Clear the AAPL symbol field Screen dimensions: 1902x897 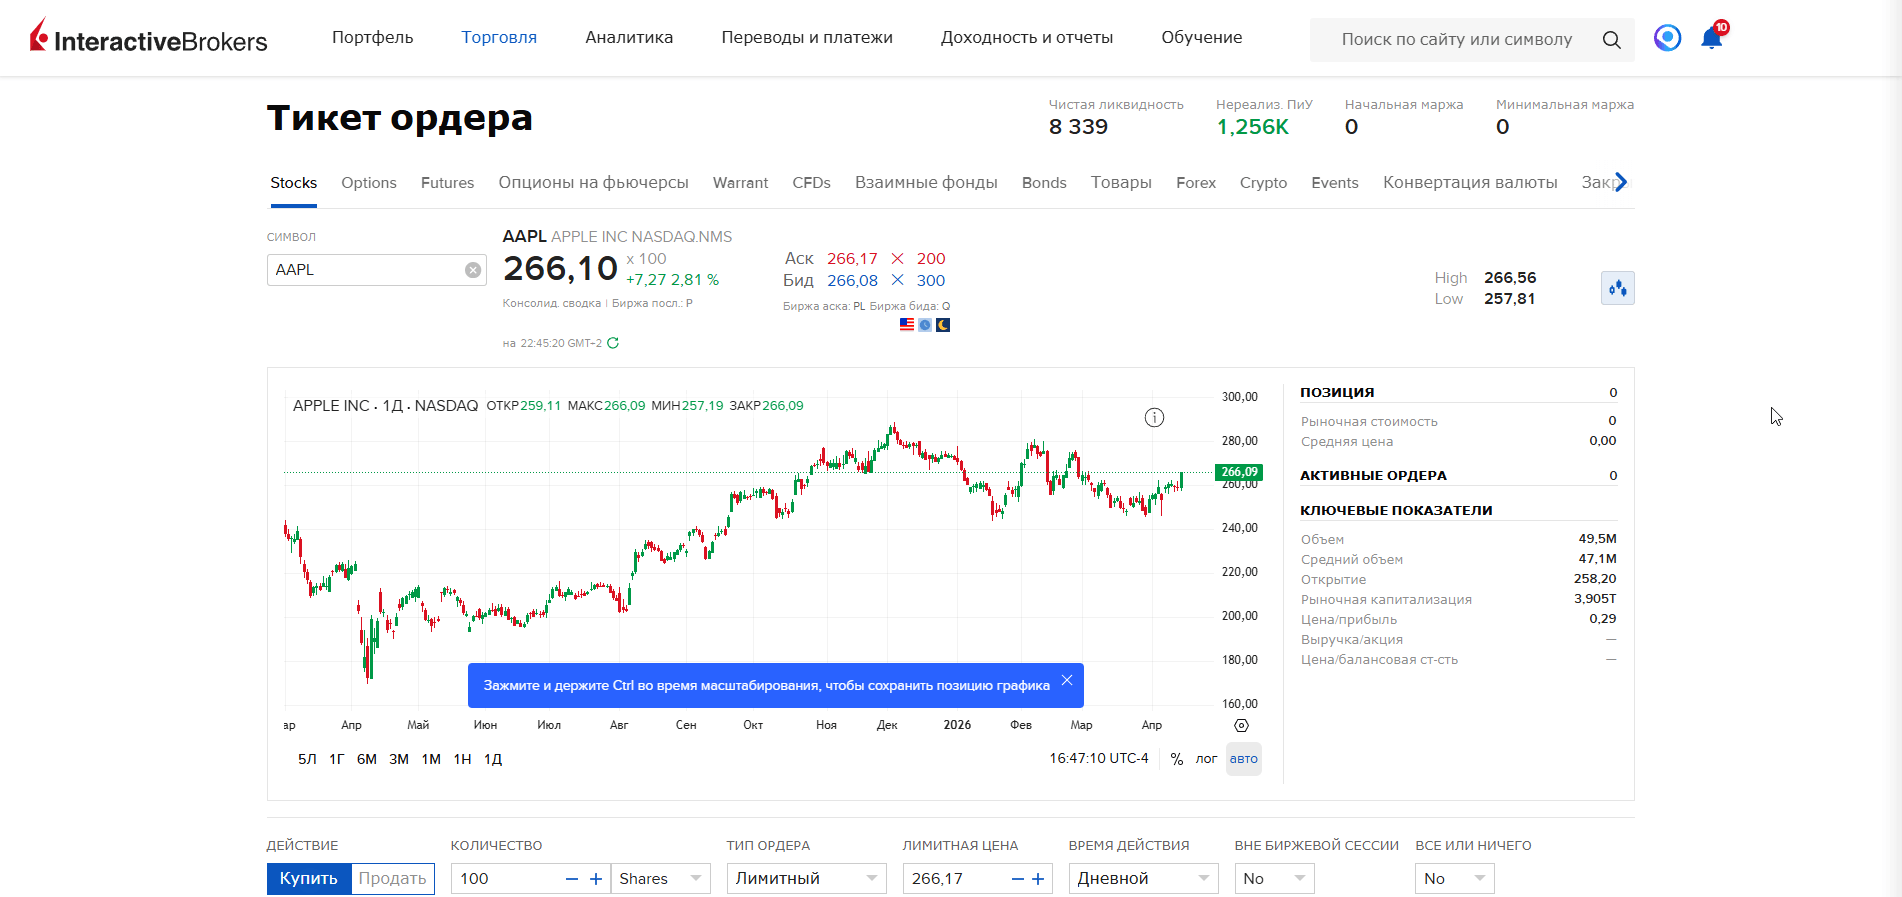tap(473, 270)
